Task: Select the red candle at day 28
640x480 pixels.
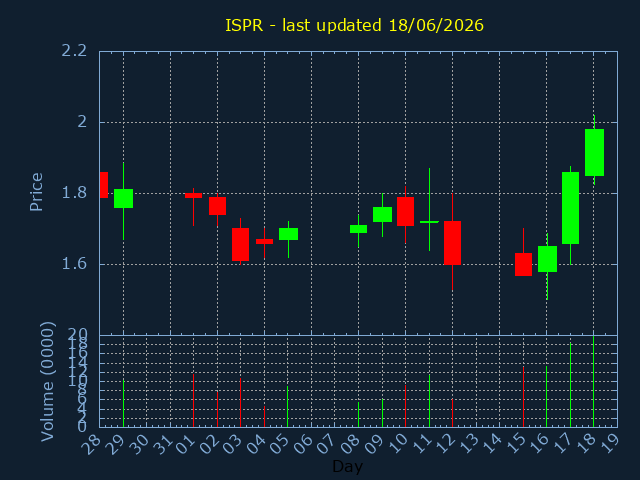Action: point(104,185)
